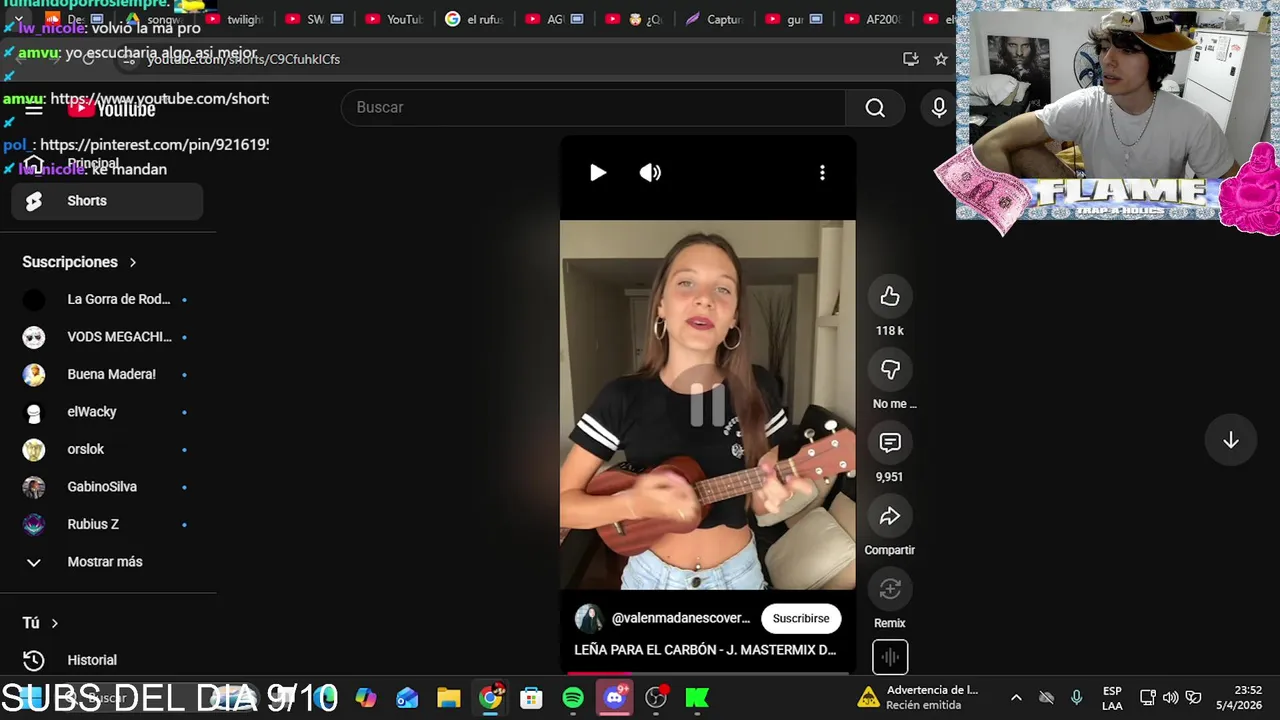The height and width of the screenshot is (720, 1280).
Task: Start voice search with microphone
Action: tap(938, 108)
